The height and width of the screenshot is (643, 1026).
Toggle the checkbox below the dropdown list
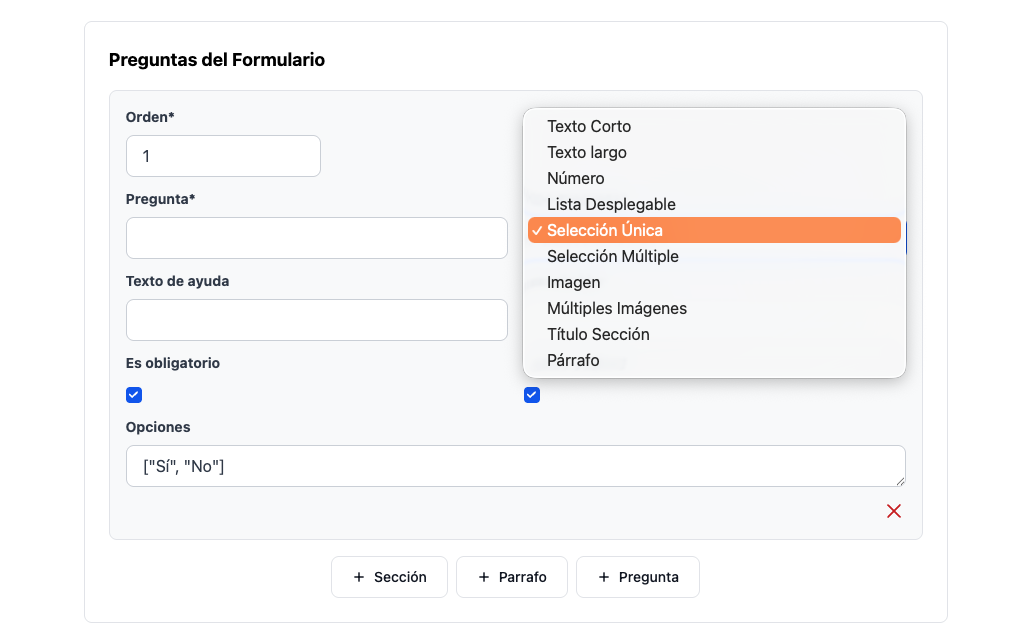click(x=532, y=395)
